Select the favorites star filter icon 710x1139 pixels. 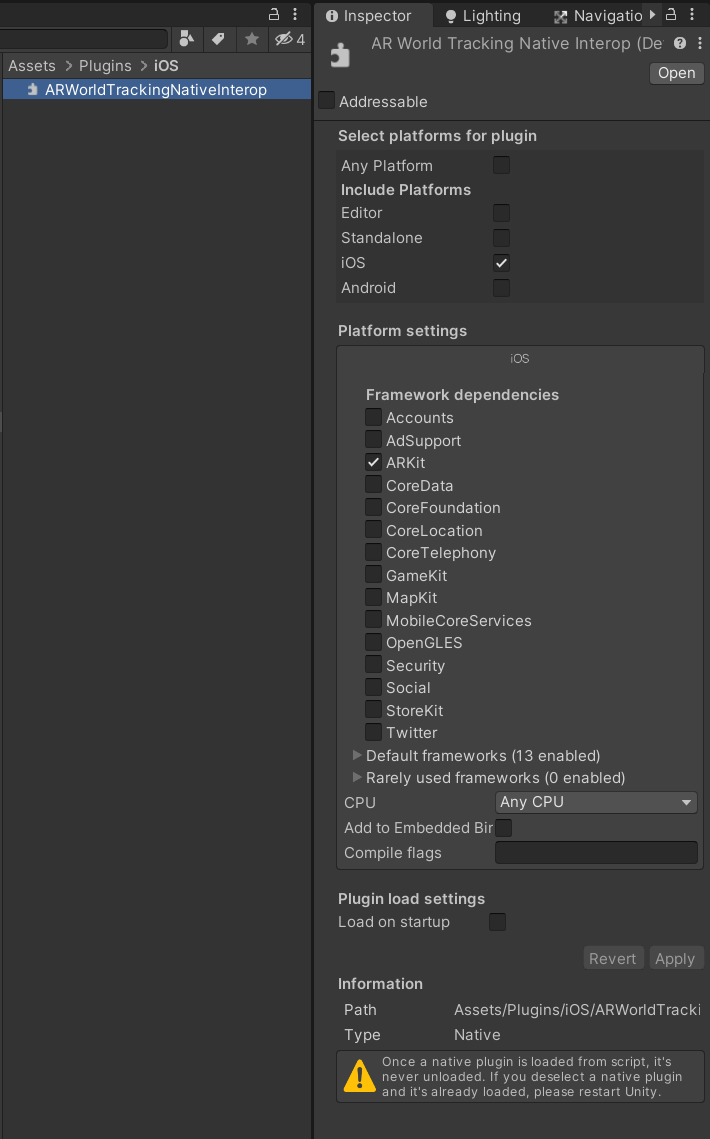pyautogui.click(x=251, y=38)
